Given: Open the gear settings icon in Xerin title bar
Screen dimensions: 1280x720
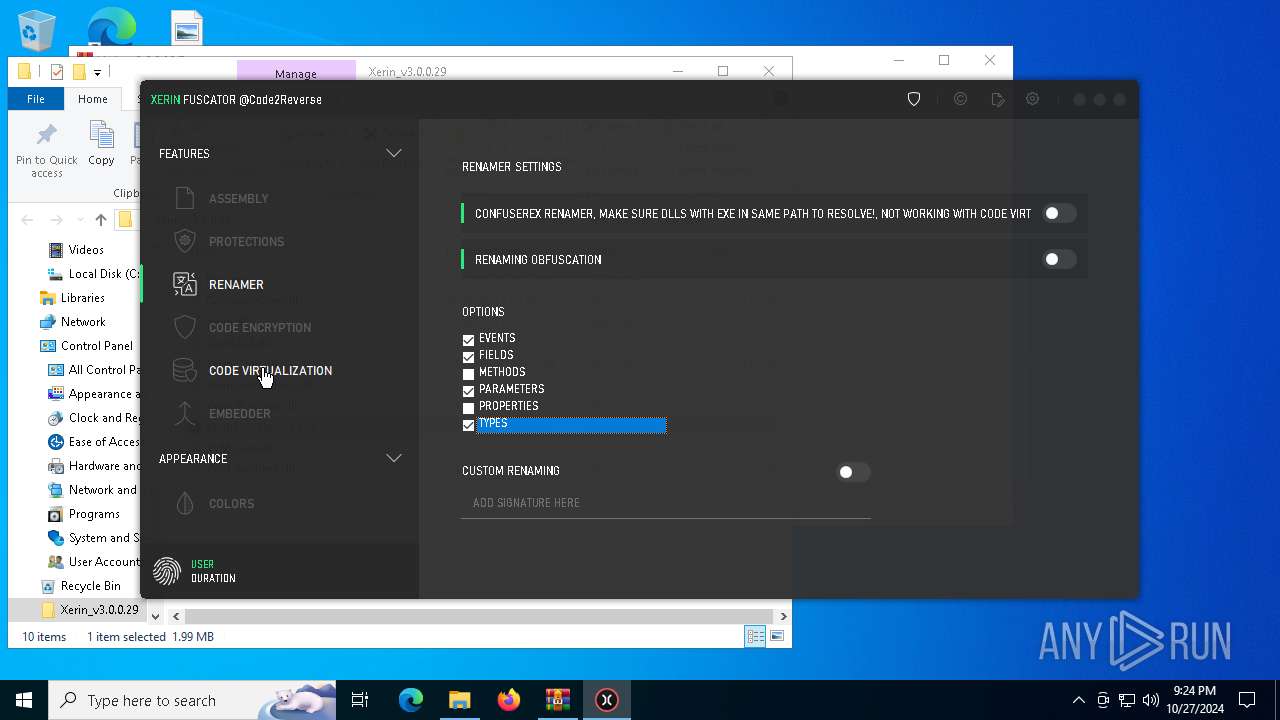Looking at the screenshot, I should 1033,99.
